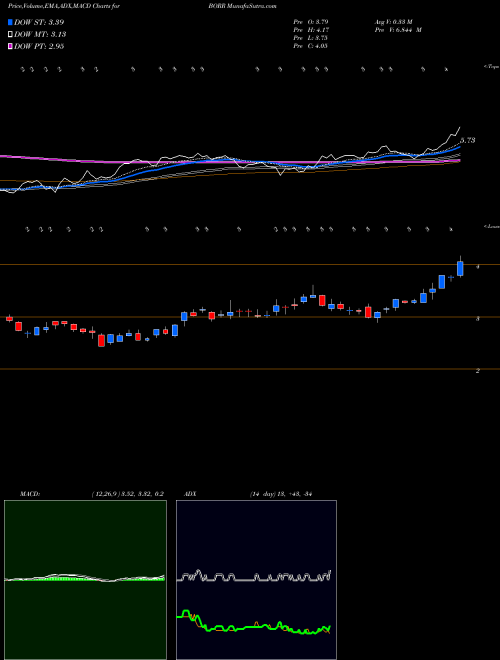Click the blue DOW ST legend swatch
500x660 pixels.
point(10,22)
